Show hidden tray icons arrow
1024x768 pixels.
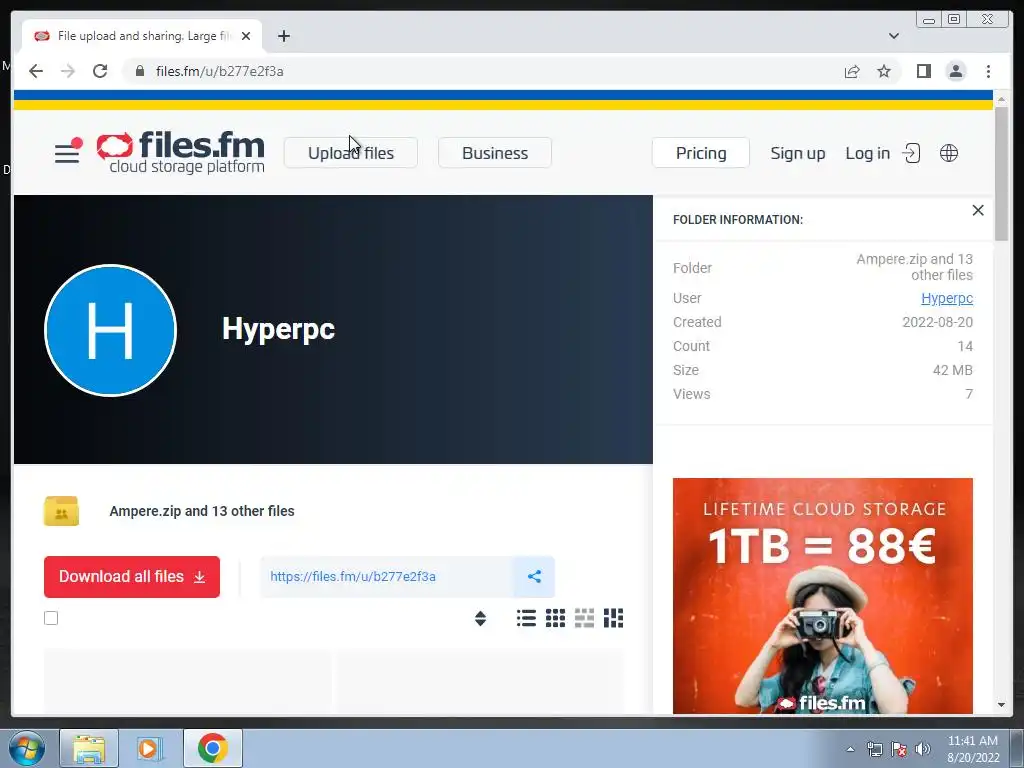[850, 749]
